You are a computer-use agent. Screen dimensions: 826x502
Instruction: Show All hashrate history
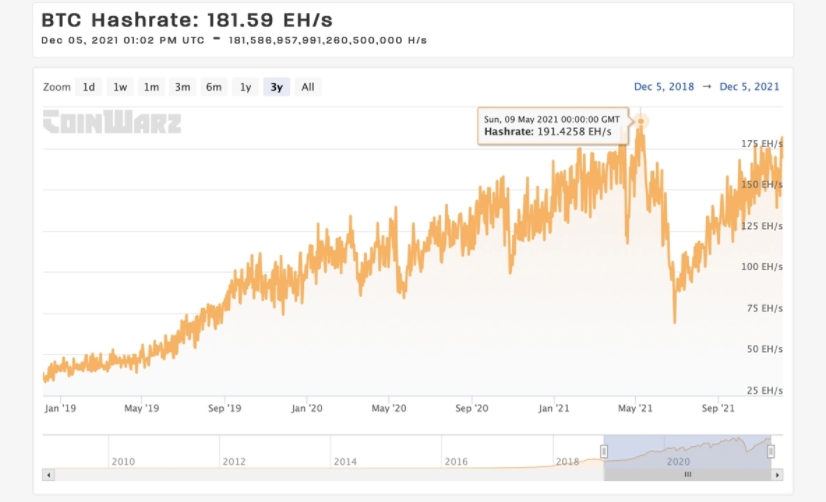(308, 87)
